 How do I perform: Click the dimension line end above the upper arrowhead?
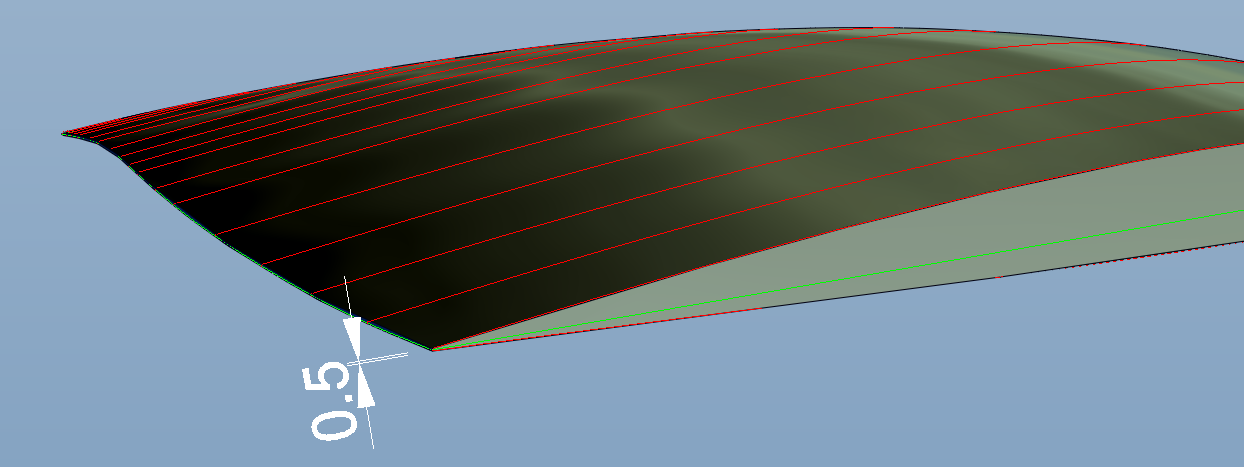[346, 292]
